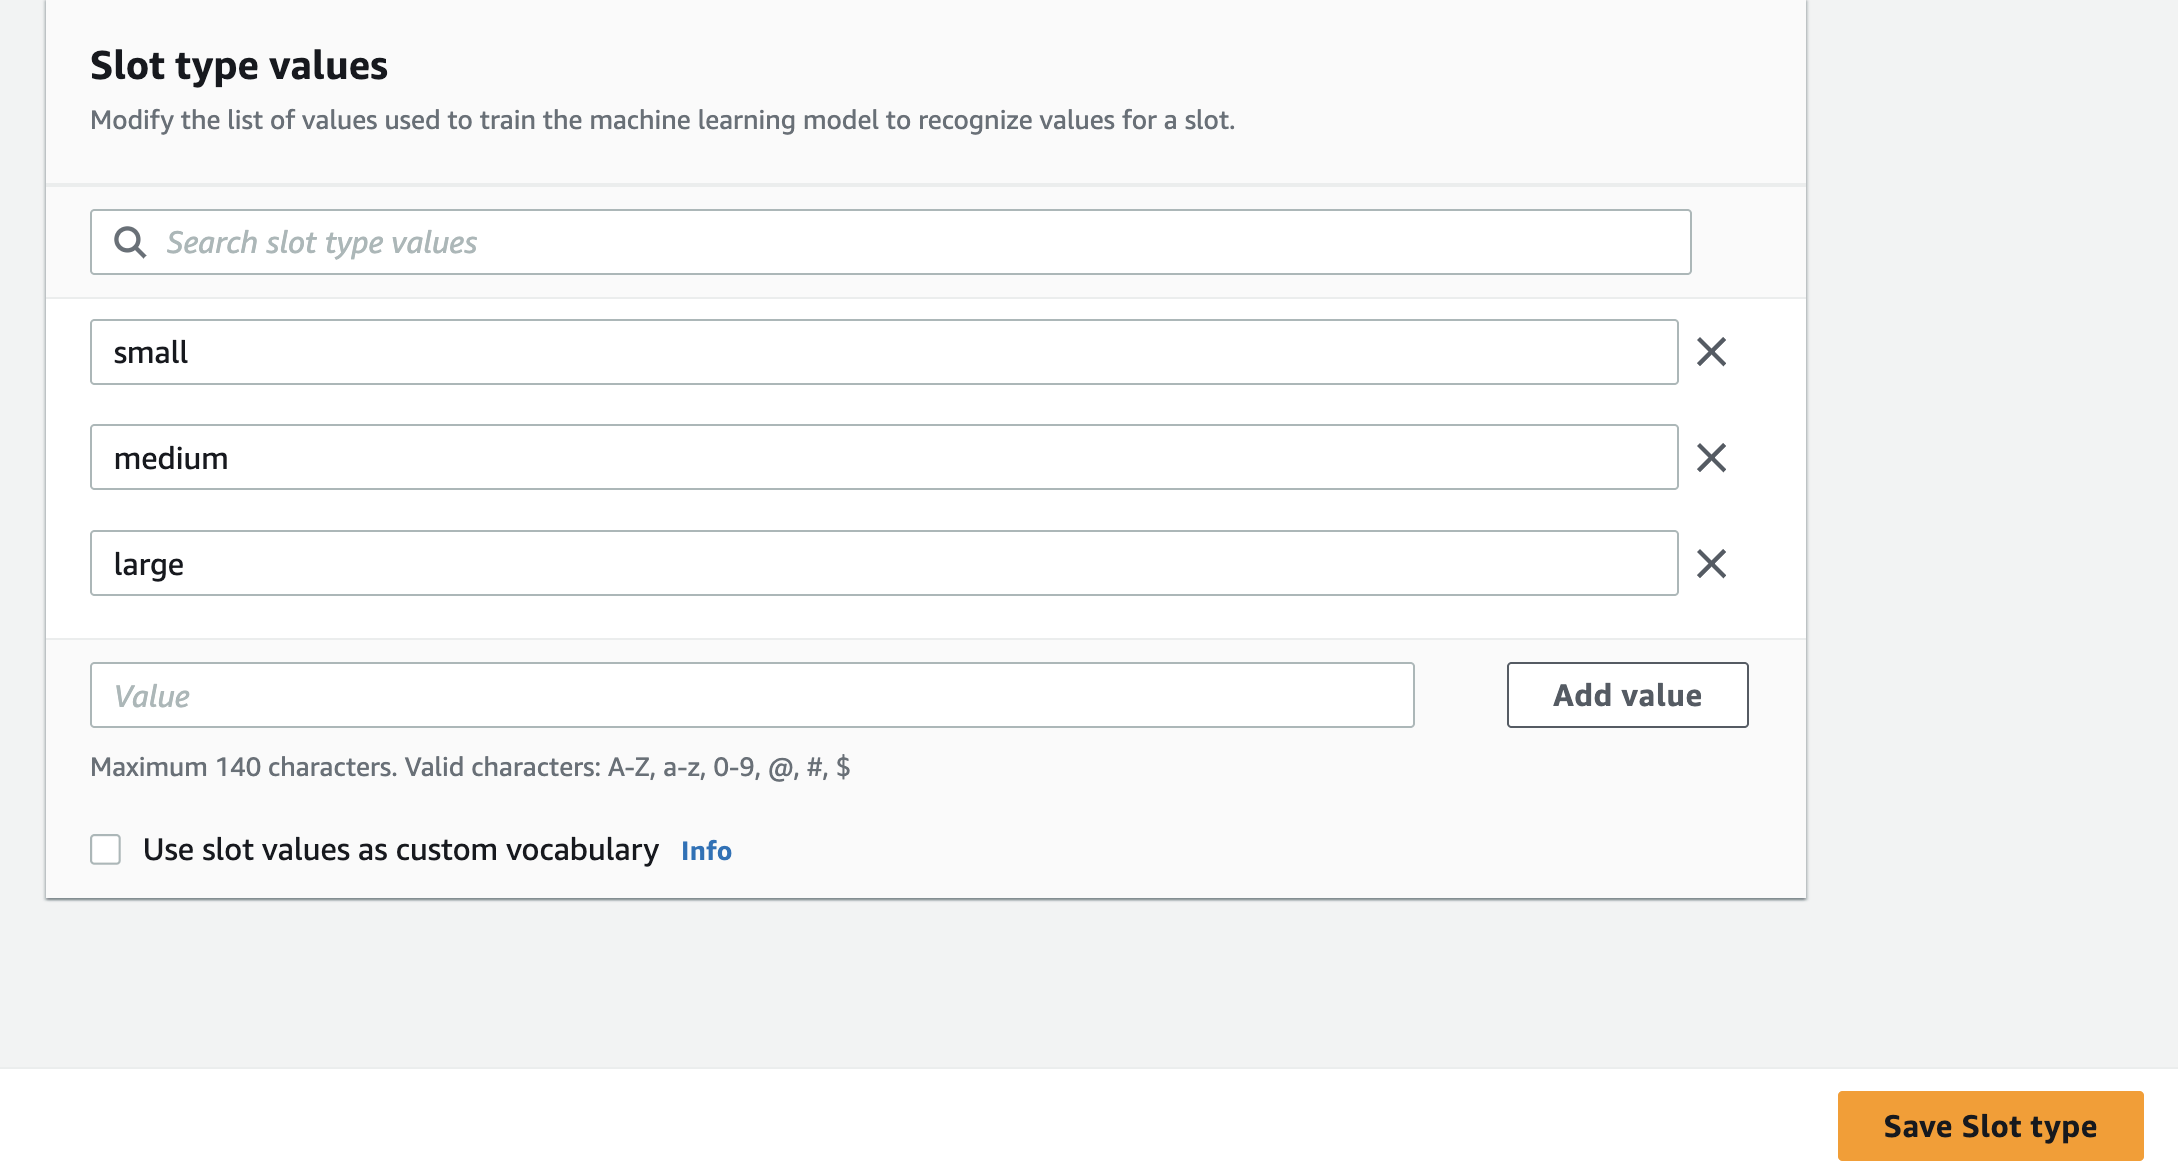Click the word 'medium' in second row
Screen dimensions: 2178x1161
(171, 459)
